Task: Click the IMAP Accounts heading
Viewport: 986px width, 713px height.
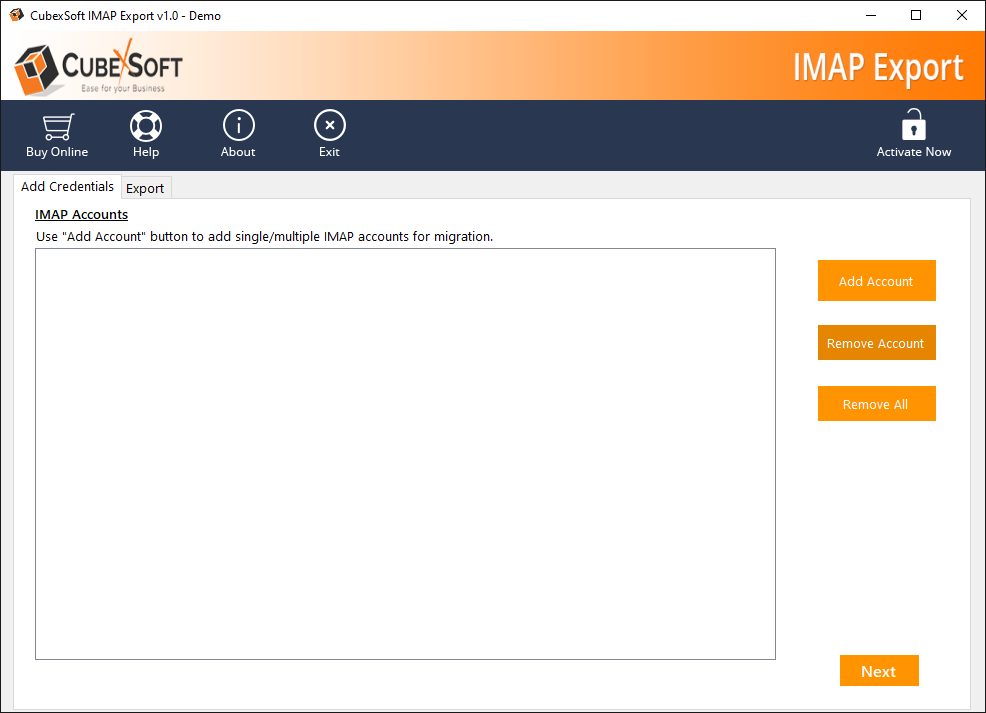Action: point(82,214)
